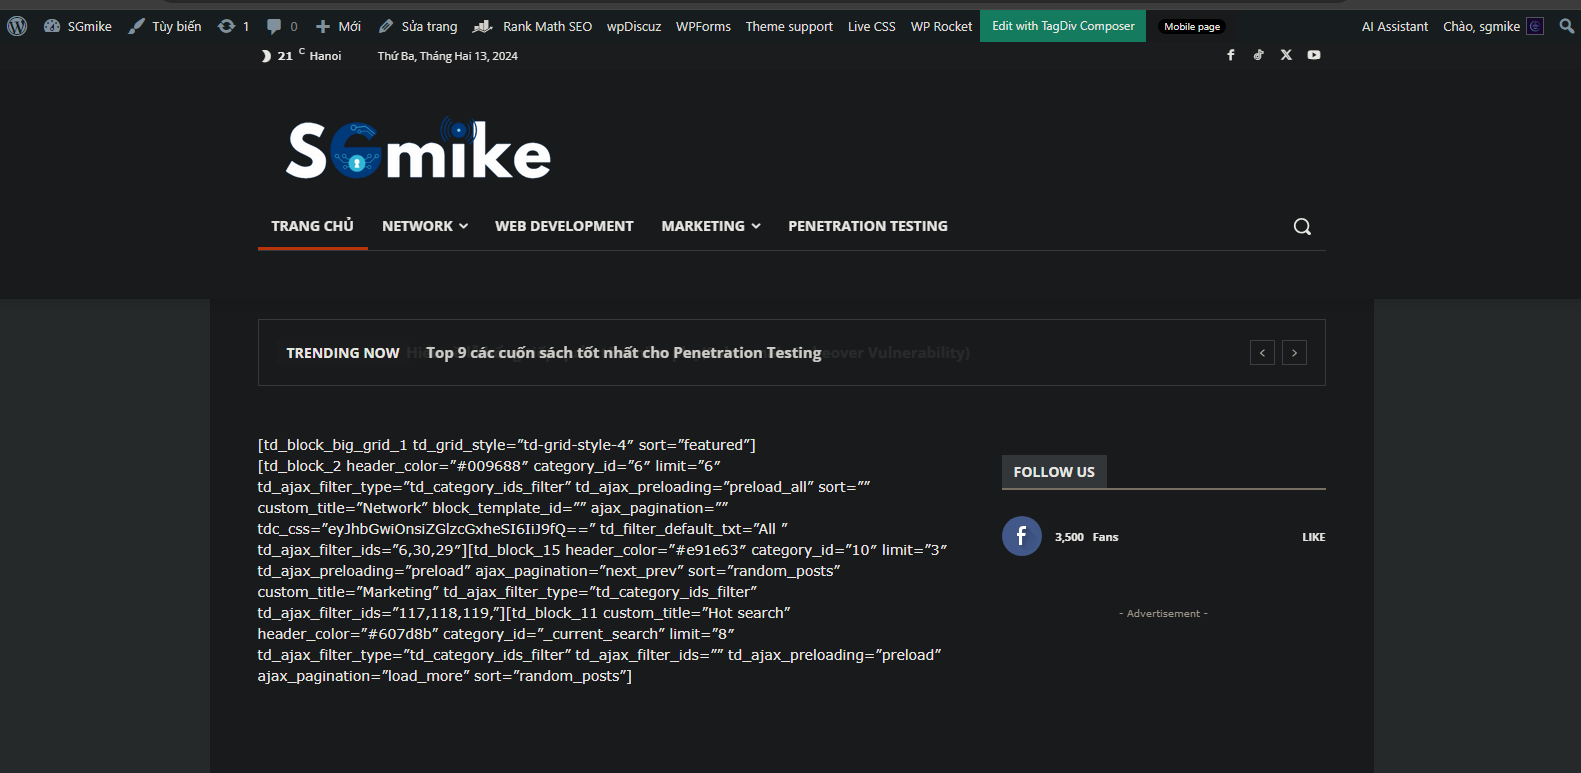Click the Advertisement label
The width and height of the screenshot is (1581, 773).
pyautogui.click(x=1163, y=613)
